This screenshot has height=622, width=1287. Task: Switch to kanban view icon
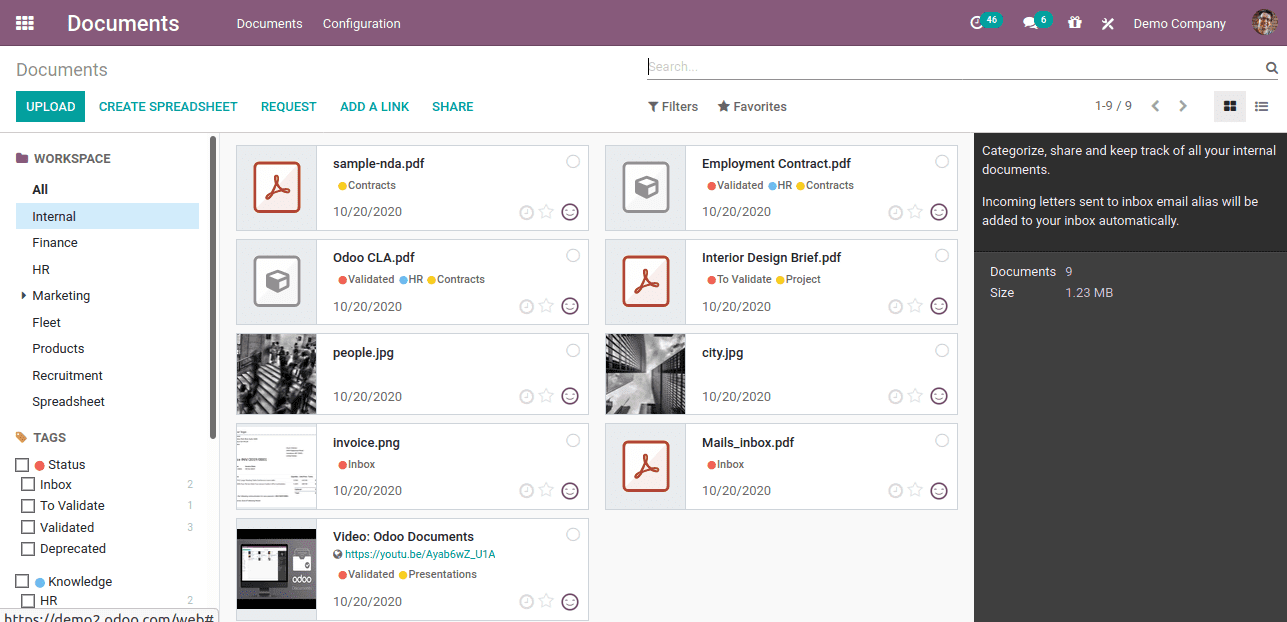click(1230, 106)
